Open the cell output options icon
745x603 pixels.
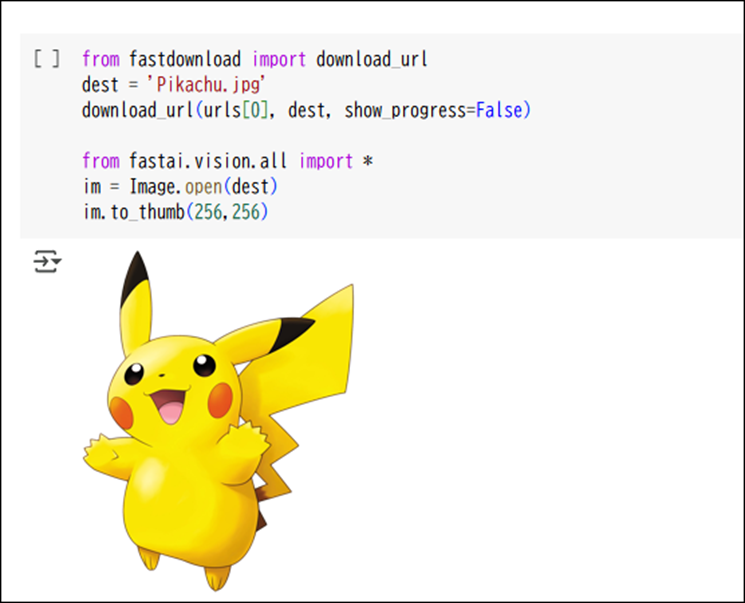(47, 261)
